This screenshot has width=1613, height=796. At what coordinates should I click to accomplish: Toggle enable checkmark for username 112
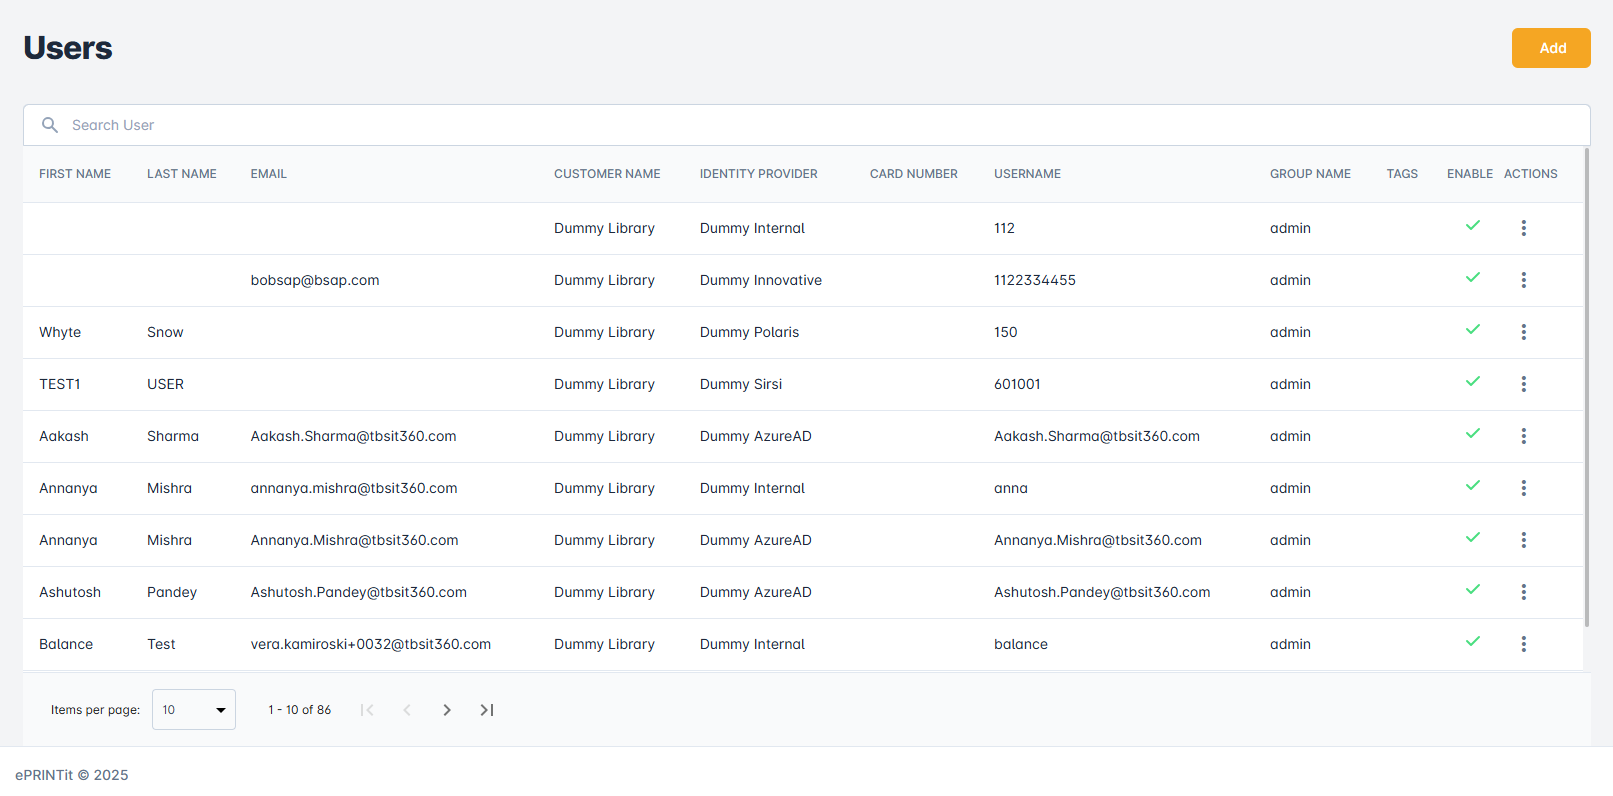[1472, 226]
